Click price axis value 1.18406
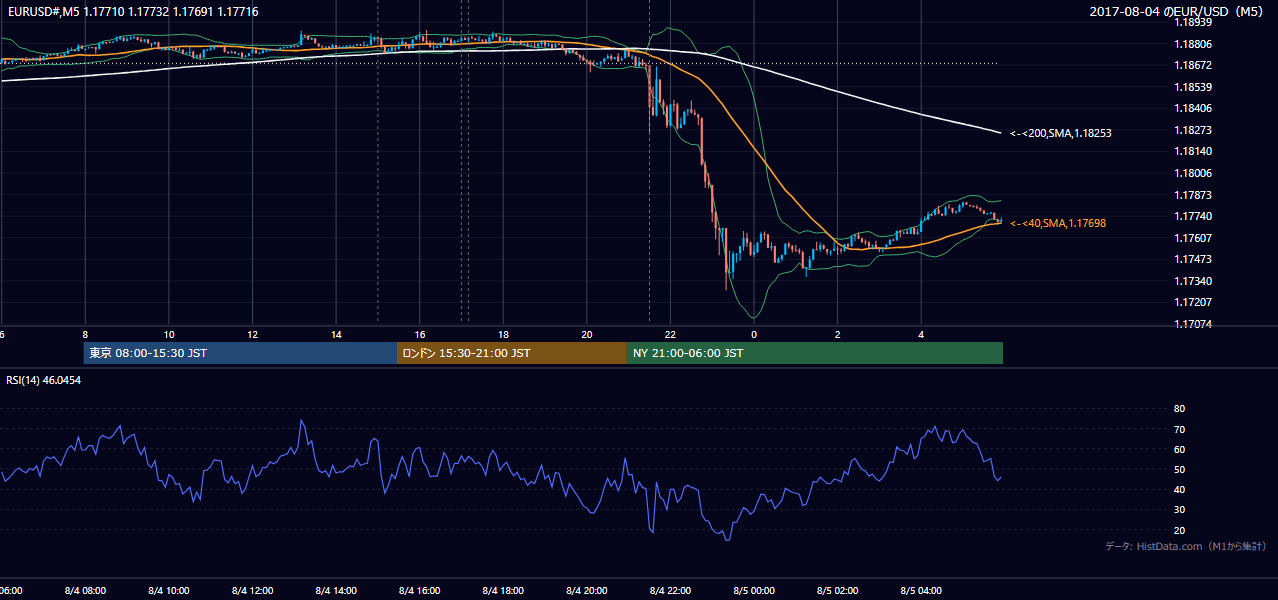This screenshot has width=1278, height=600. pos(1193,108)
